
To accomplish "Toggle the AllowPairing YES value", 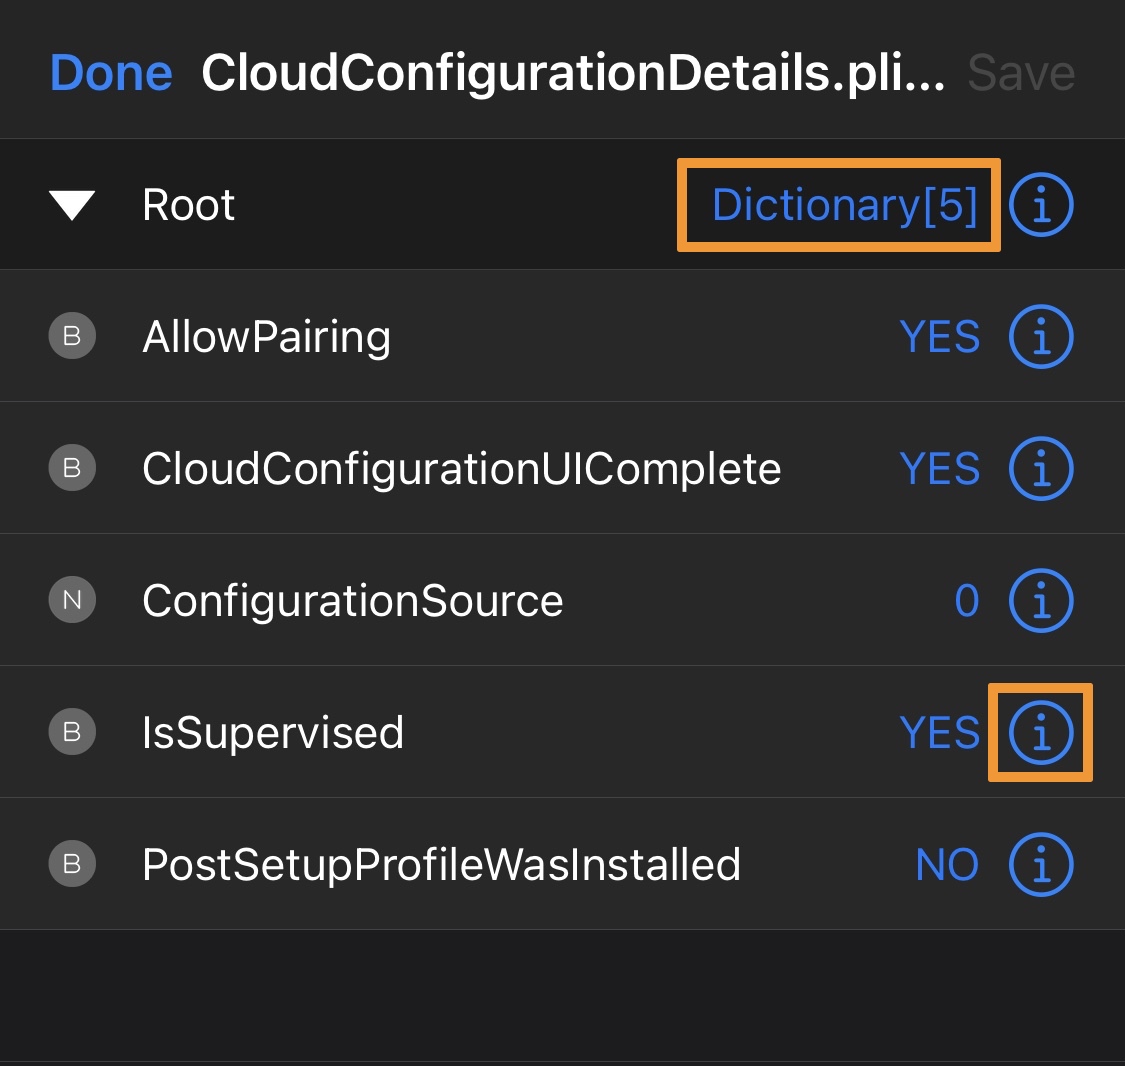I will click(x=940, y=336).
